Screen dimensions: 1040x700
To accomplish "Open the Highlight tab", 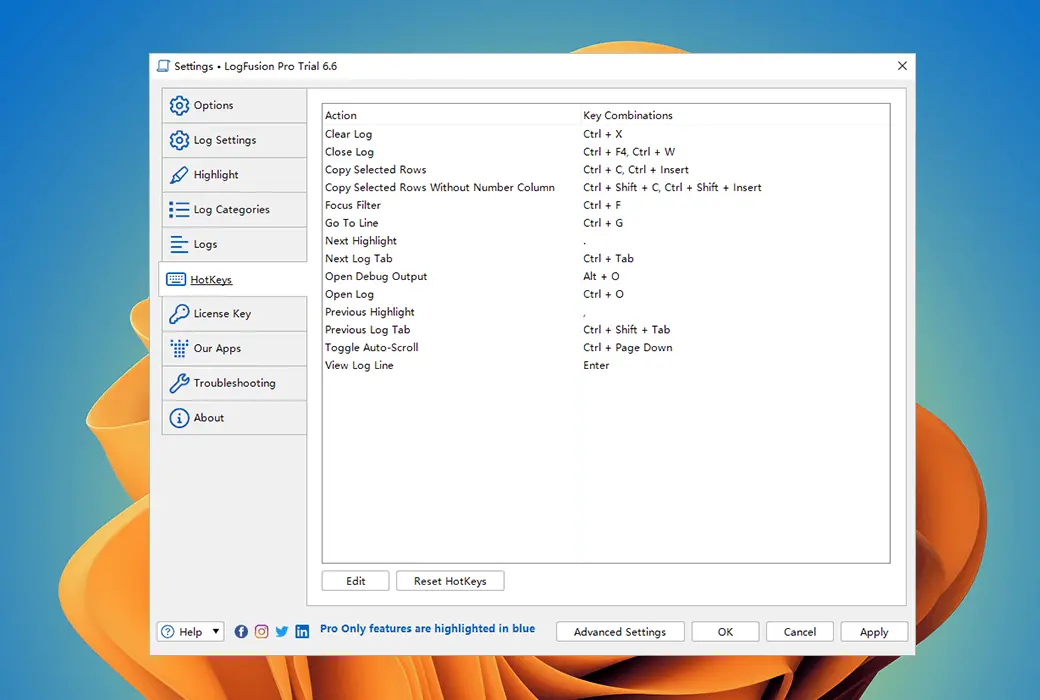I will (x=234, y=175).
